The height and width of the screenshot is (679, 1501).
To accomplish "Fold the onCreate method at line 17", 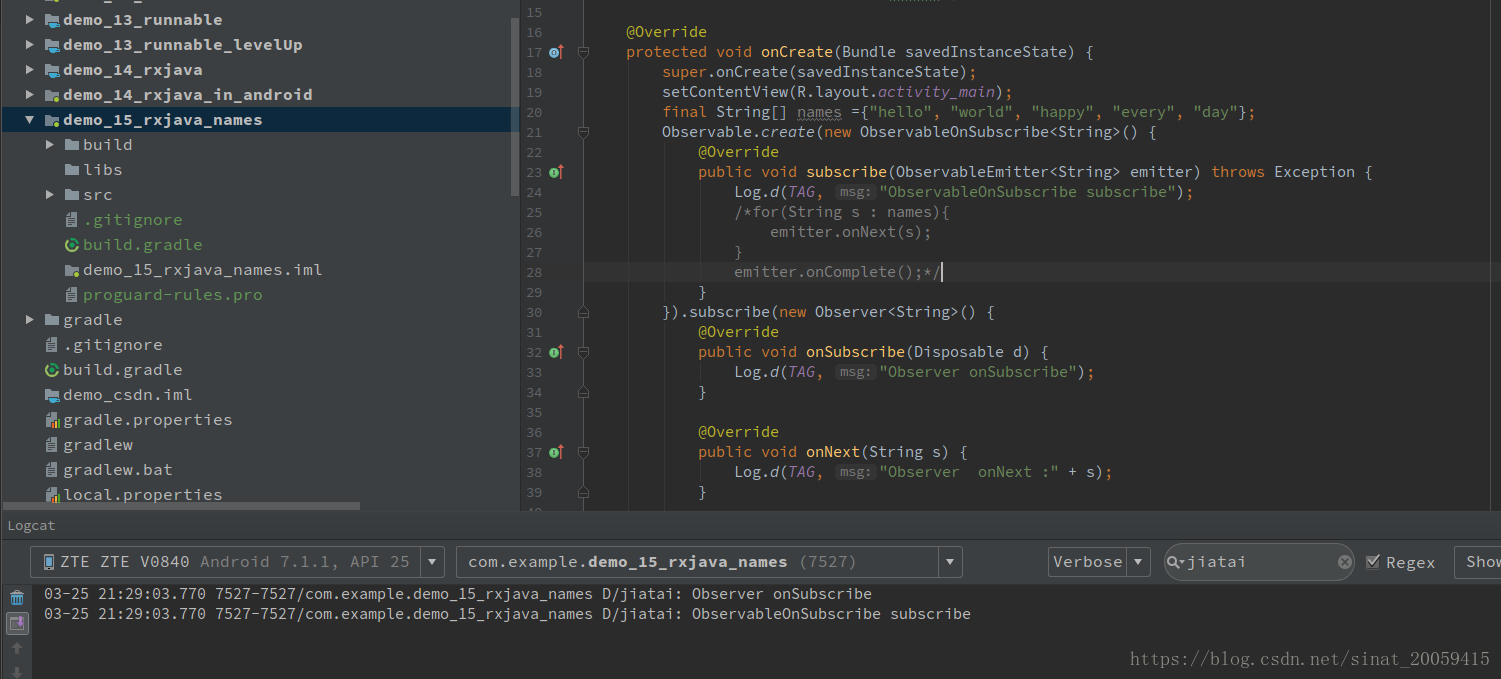I will point(584,52).
